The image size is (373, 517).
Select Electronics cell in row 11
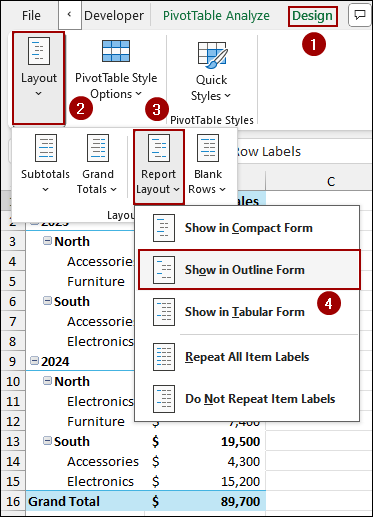tap(80, 401)
